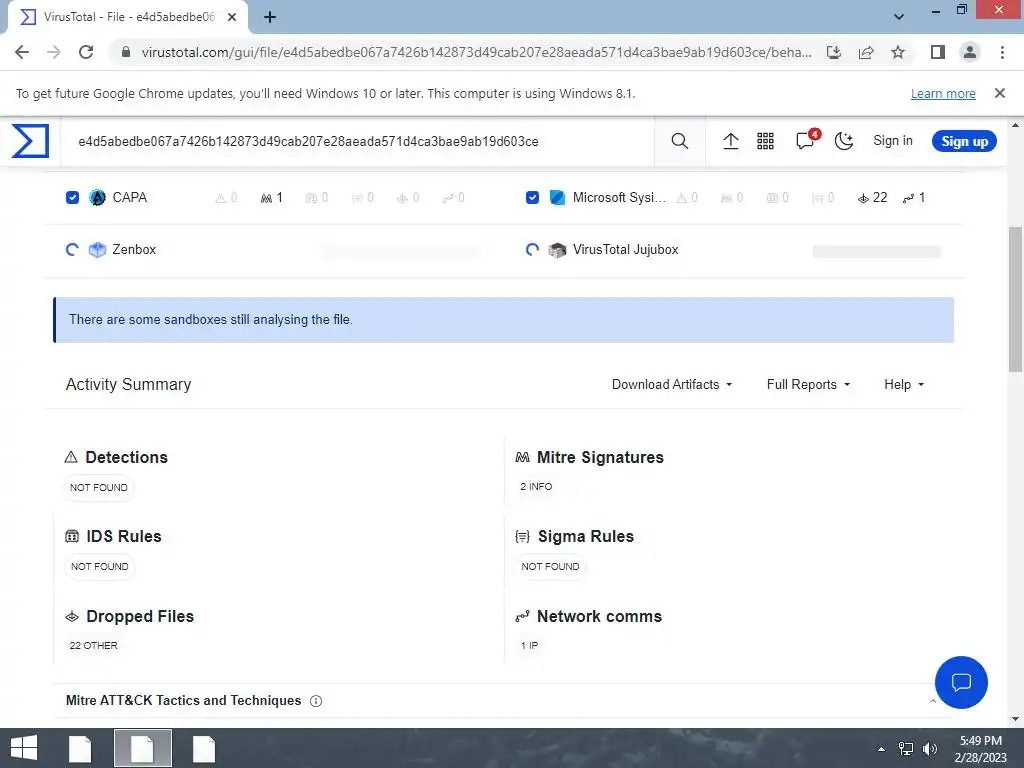Image resolution: width=1024 pixels, height=768 pixels.
Task: Open the blue chat bubble widget
Action: coord(961,682)
